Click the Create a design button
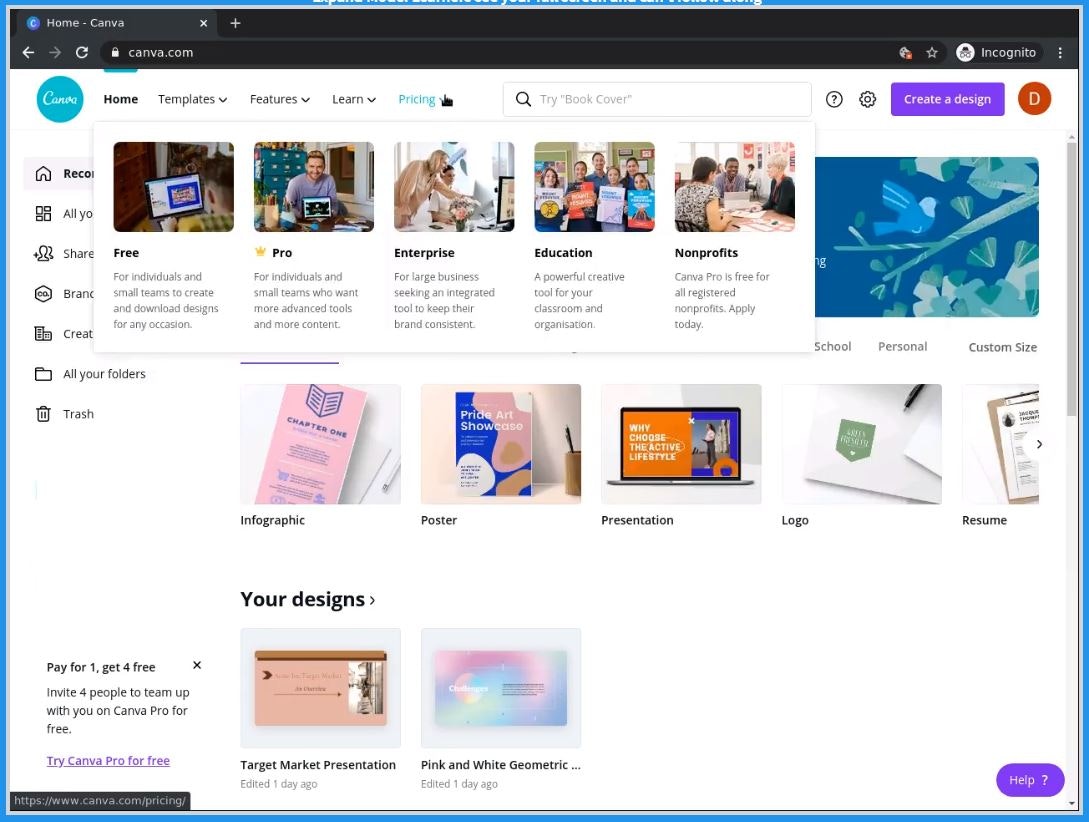Screen dimensions: 1089x822 pyautogui.click(x=947, y=99)
